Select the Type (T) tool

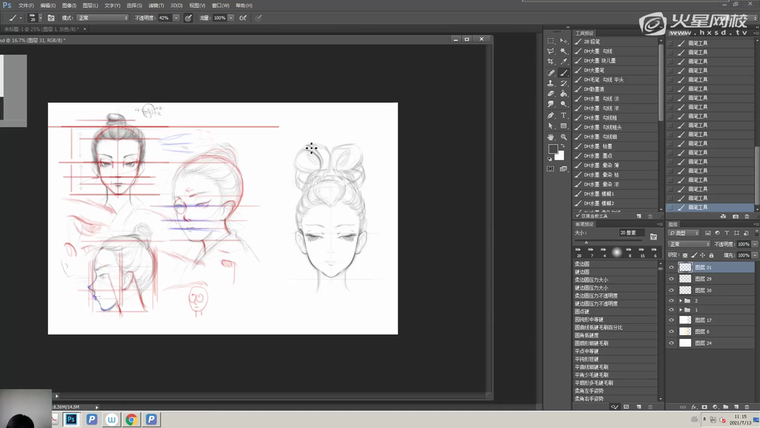[x=564, y=115]
